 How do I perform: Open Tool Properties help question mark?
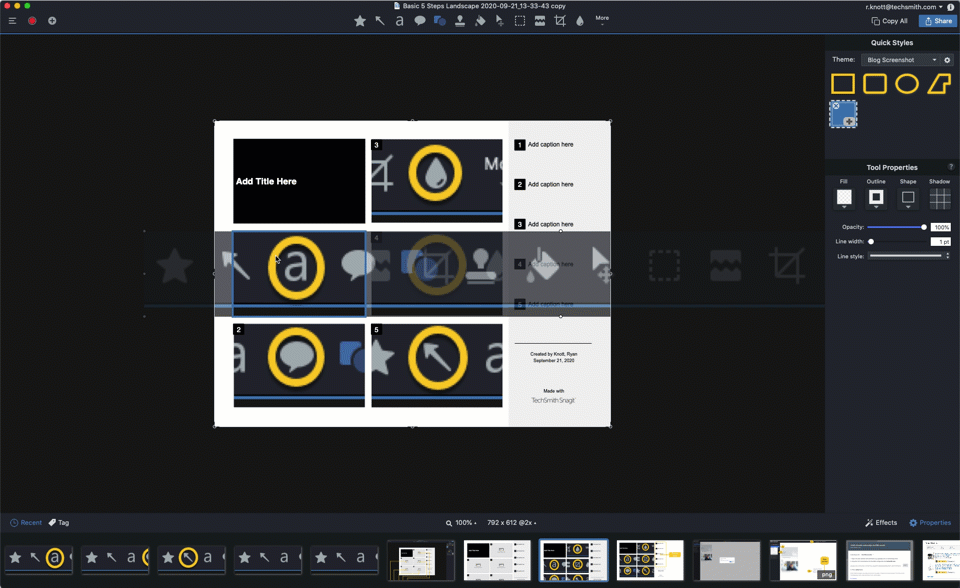[x=951, y=167]
